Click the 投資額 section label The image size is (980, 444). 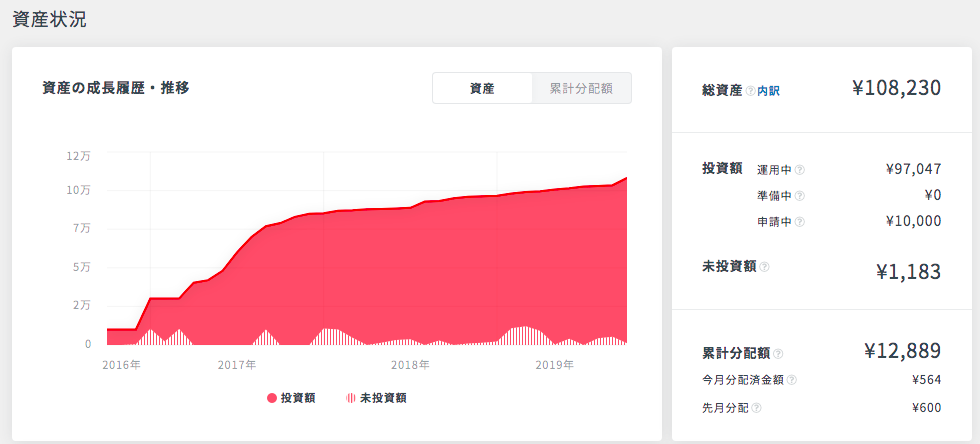click(x=722, y=169)
